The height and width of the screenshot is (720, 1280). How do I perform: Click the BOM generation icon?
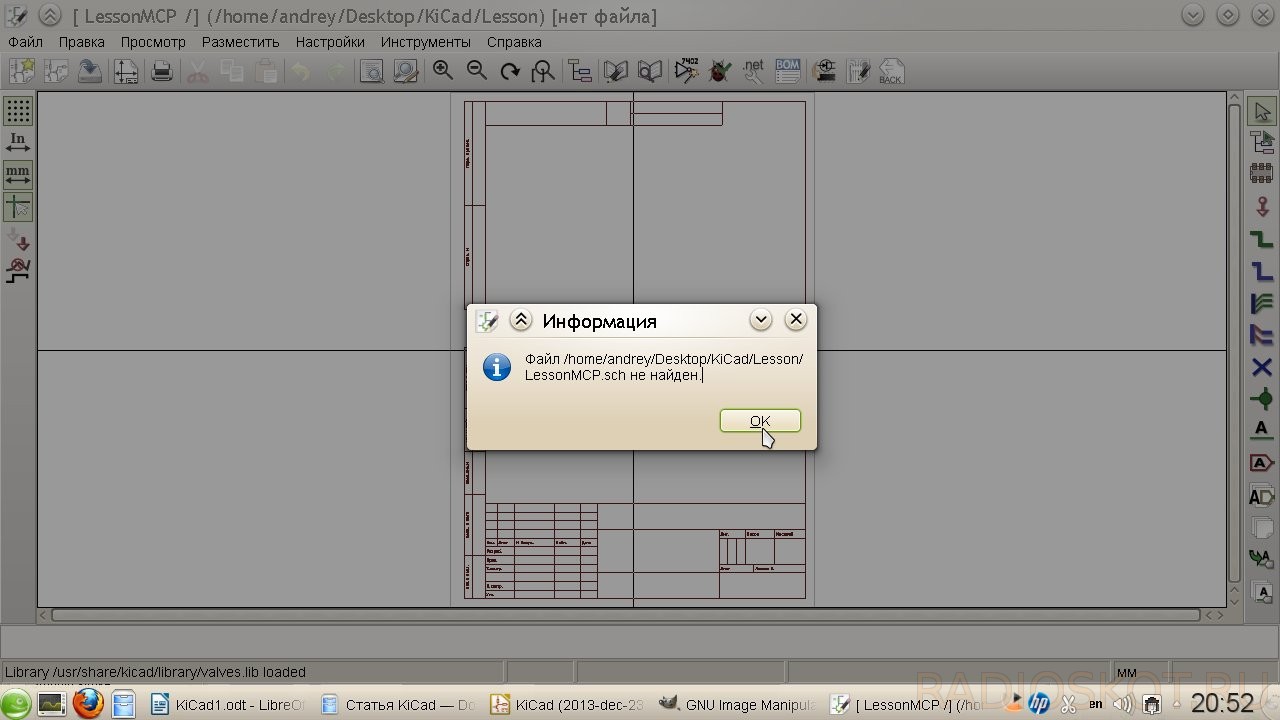(788, 71)
